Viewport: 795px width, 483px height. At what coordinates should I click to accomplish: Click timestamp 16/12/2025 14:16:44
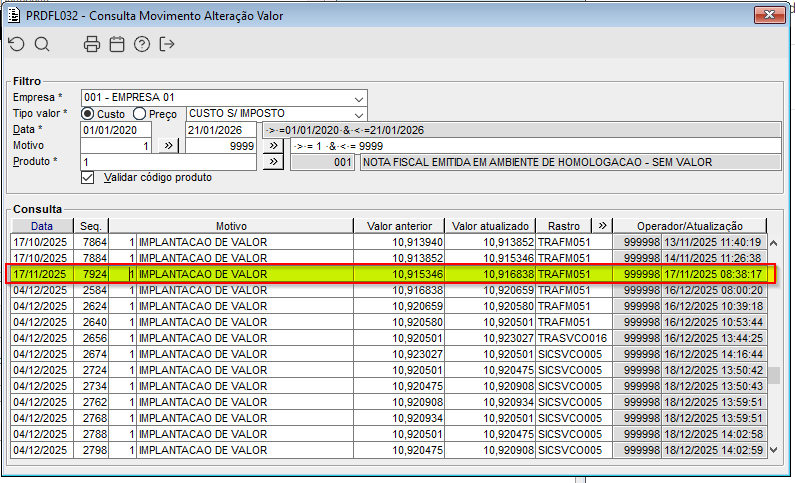[714, 354]
